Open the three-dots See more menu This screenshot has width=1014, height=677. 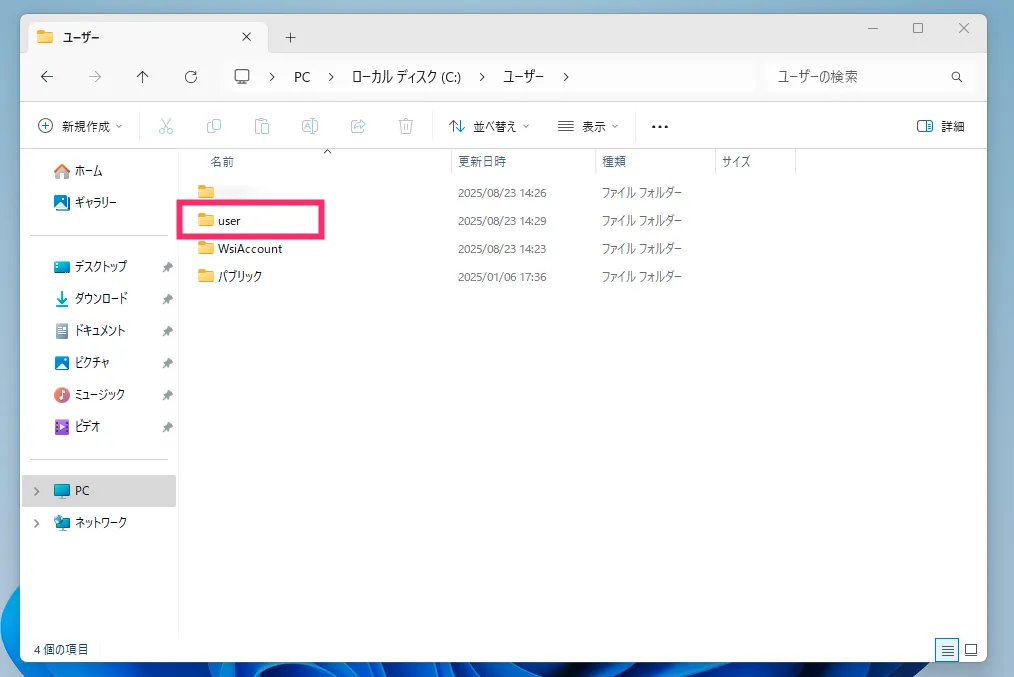click(660, 127)
